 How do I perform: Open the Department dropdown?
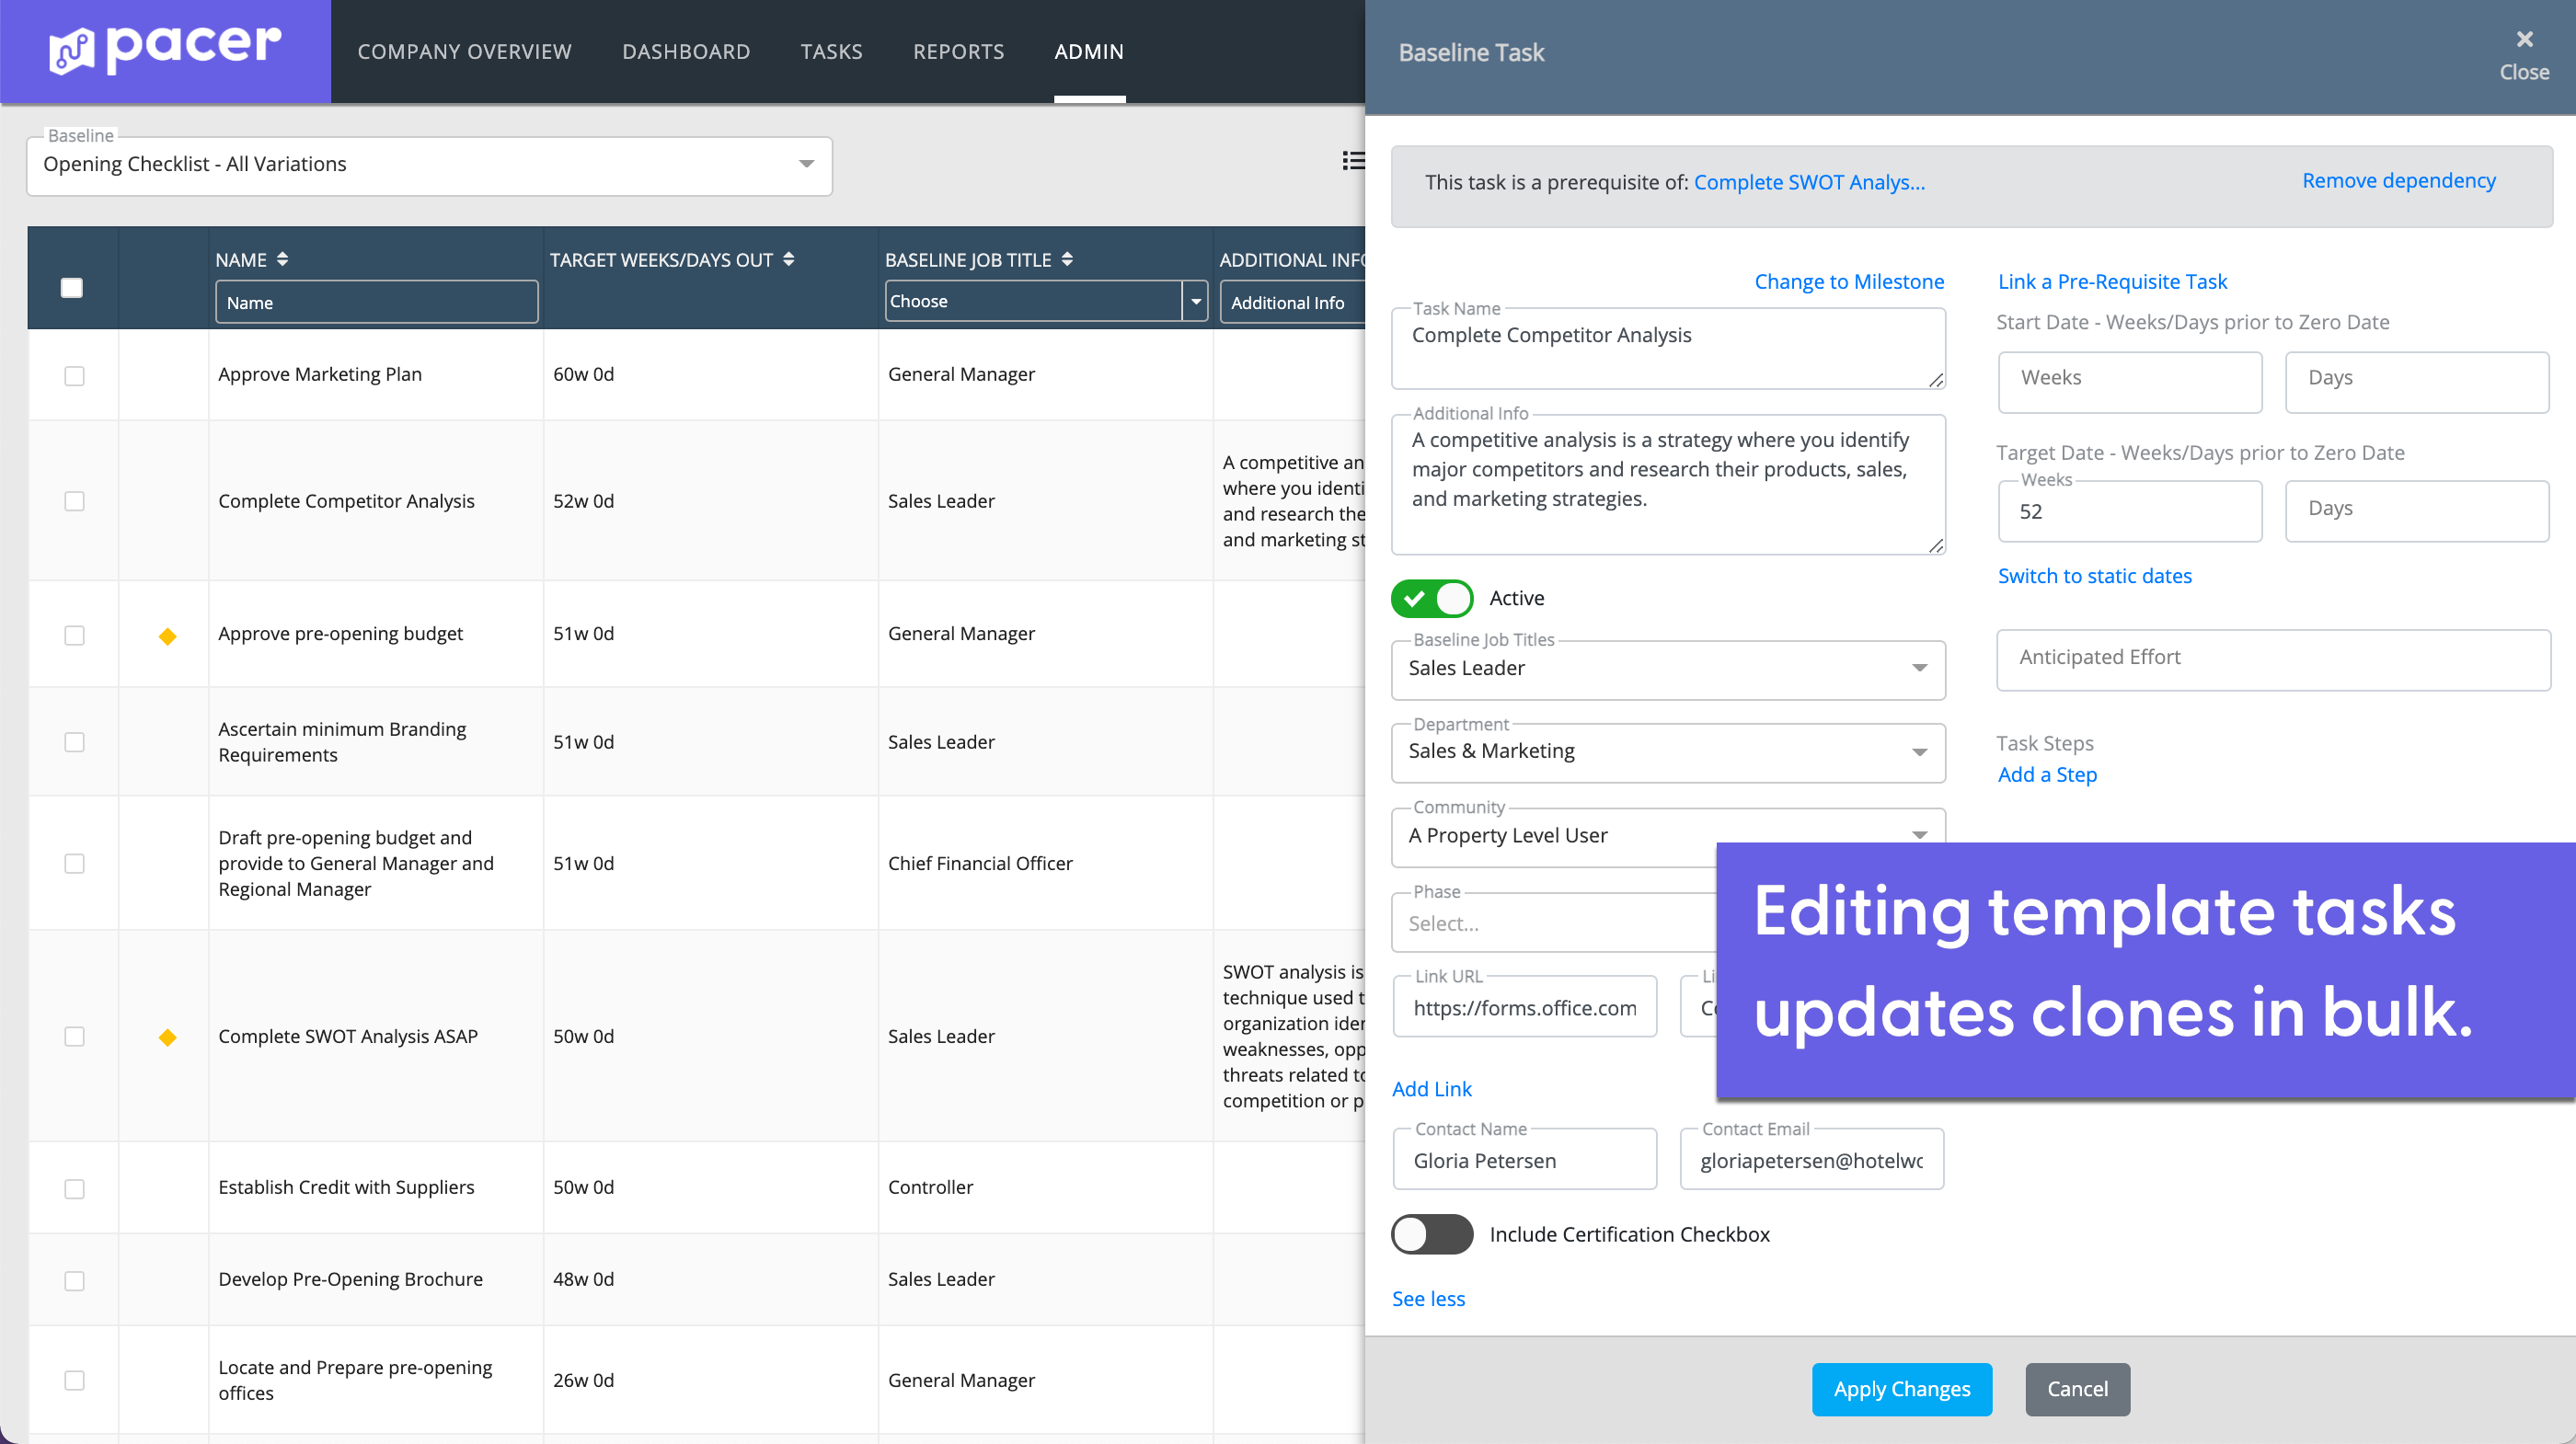(x=1667, y=752)
